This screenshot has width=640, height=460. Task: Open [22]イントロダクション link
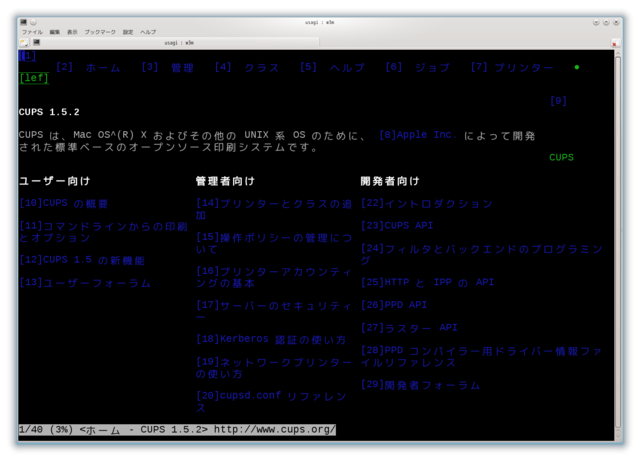tap(427, 203)
